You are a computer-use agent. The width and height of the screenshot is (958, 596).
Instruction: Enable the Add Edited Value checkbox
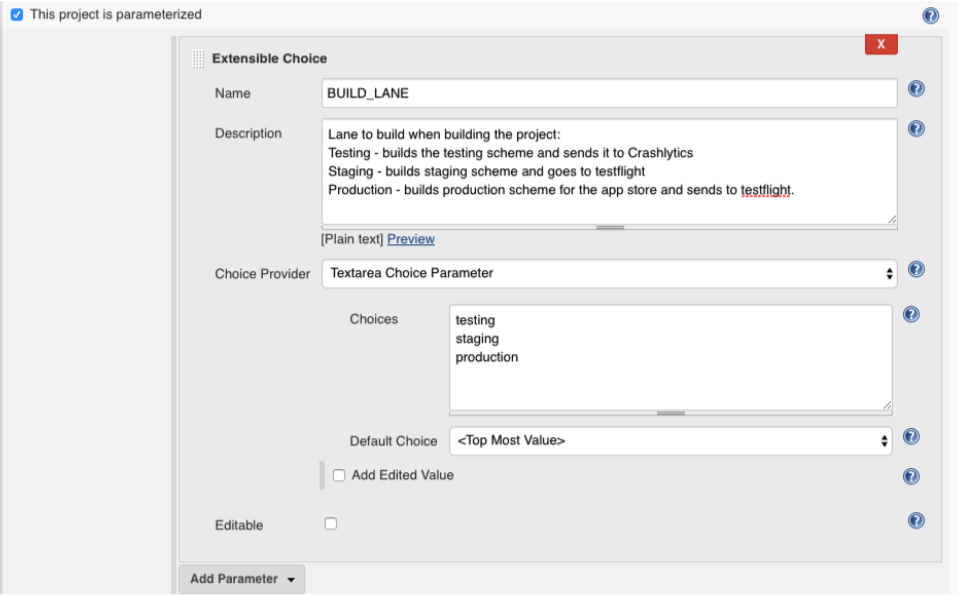coord(339,476)
